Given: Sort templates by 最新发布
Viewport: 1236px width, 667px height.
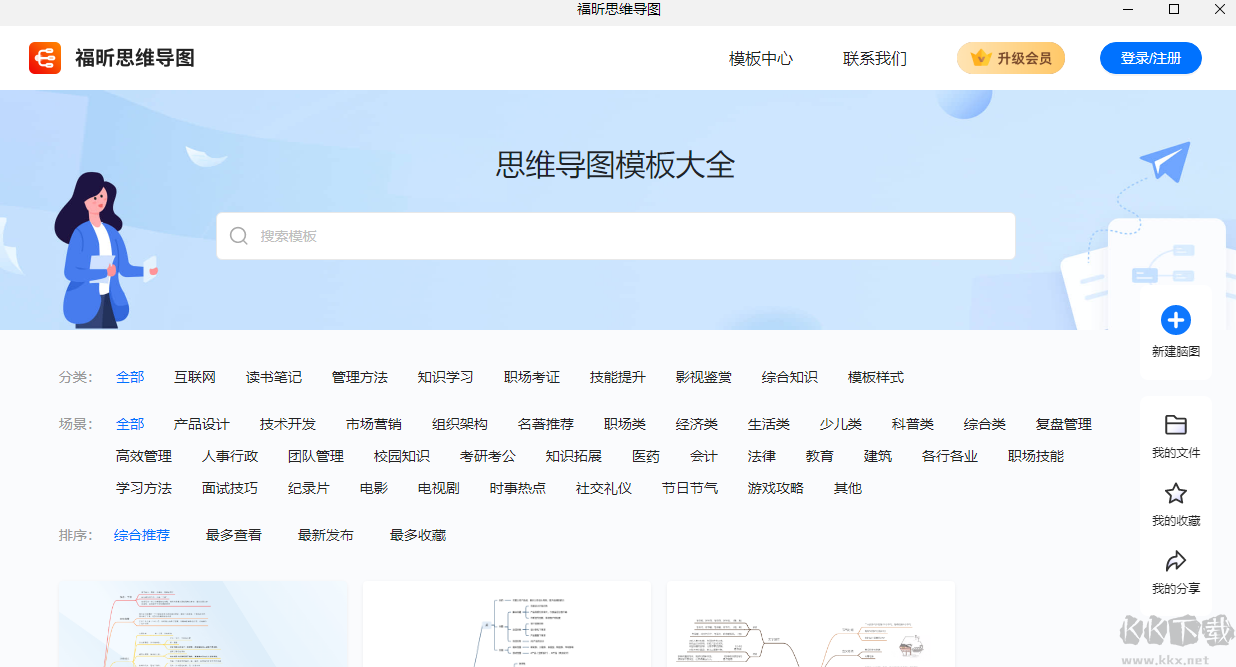Looking at the screenshot, I should [x=326, y=534].
